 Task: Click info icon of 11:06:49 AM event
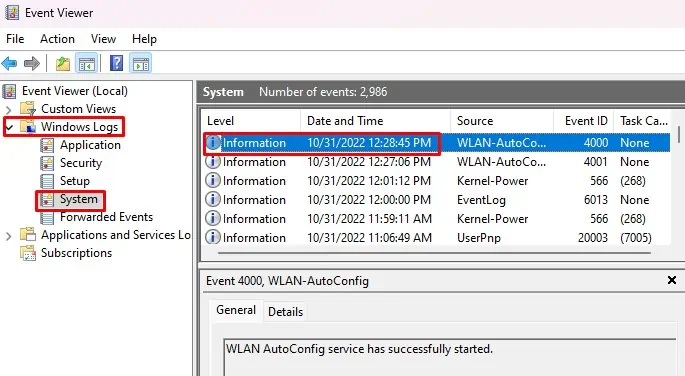pos(213,237)
